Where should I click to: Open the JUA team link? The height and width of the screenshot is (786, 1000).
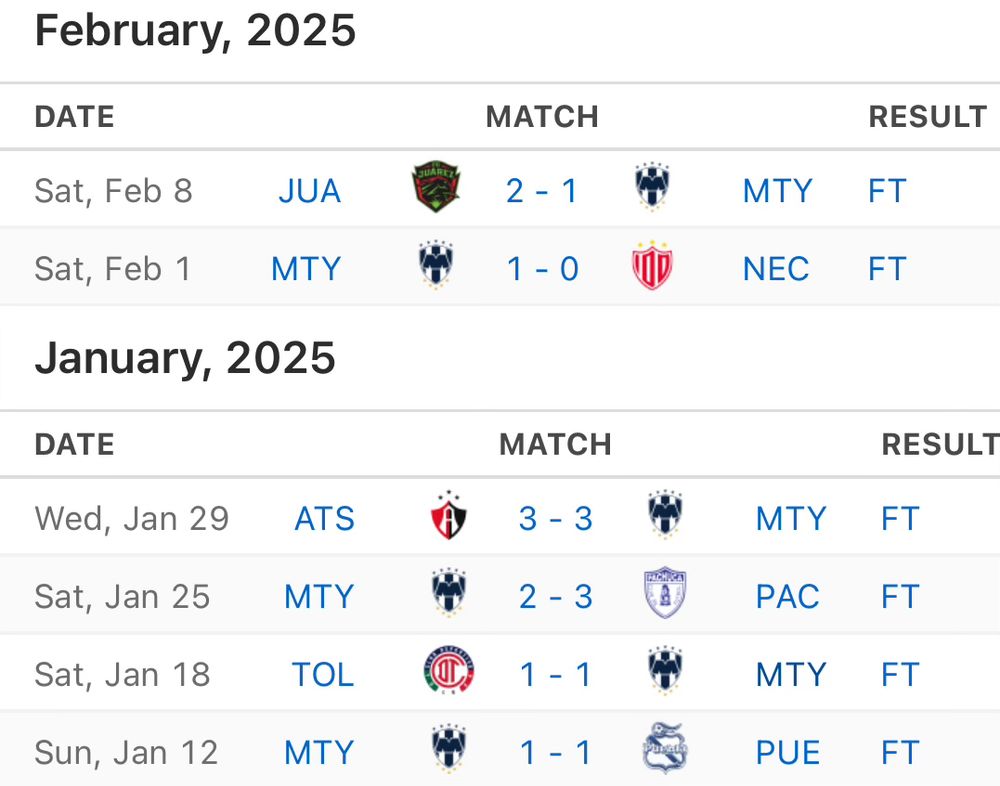pyautogui.click(x=310, y=190)
